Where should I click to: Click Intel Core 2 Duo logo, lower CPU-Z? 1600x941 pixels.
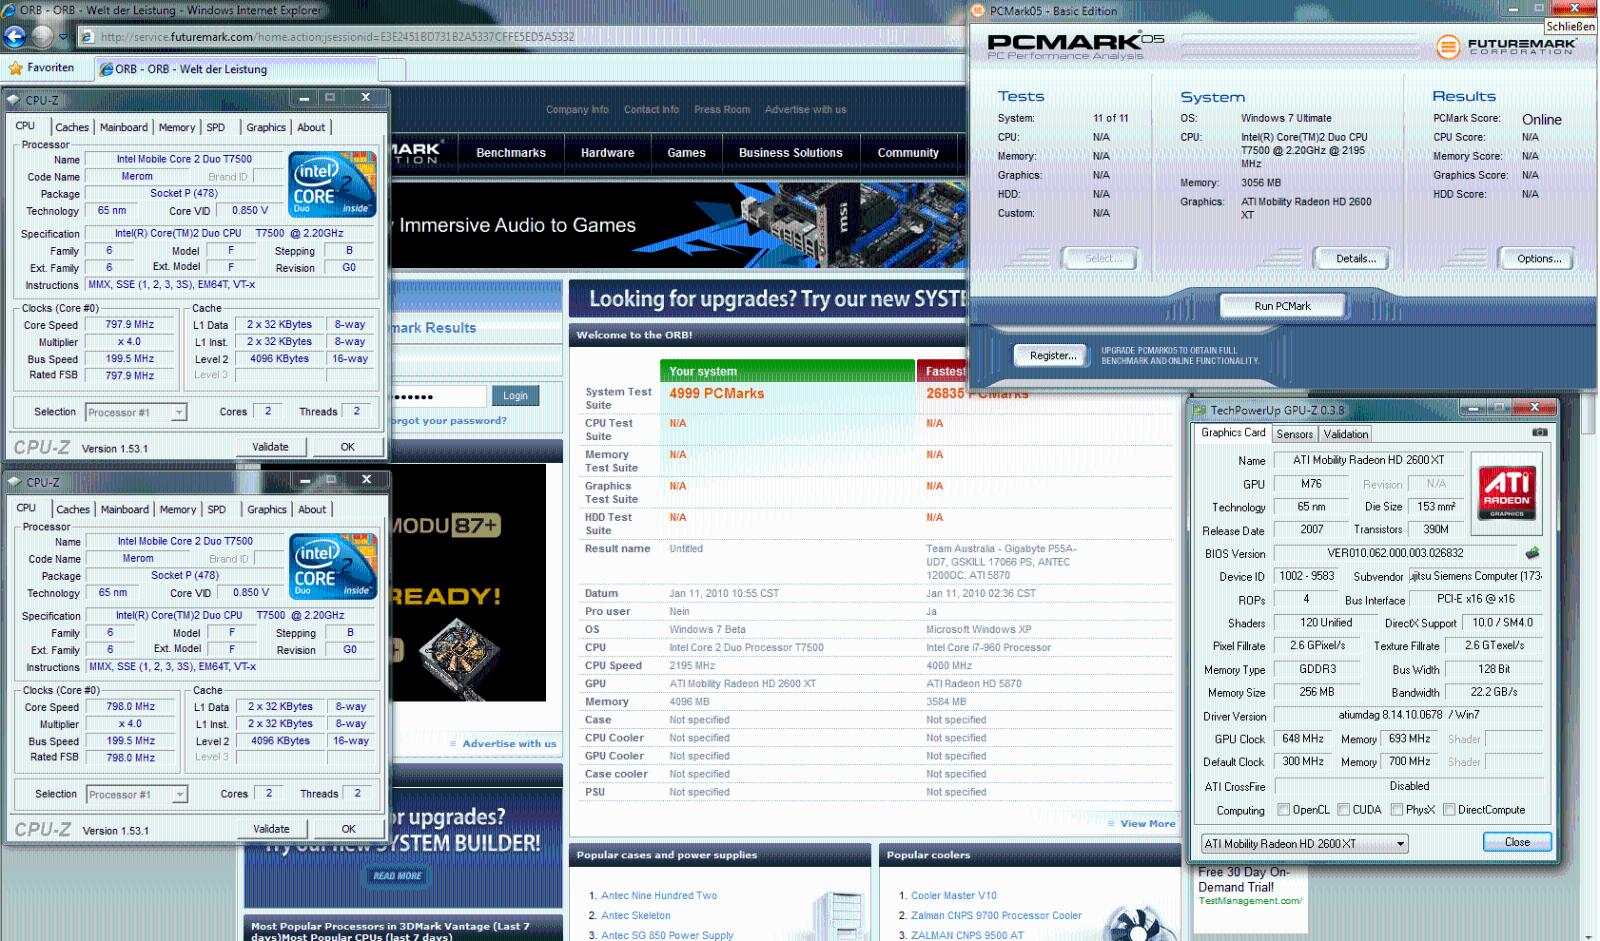333,566
